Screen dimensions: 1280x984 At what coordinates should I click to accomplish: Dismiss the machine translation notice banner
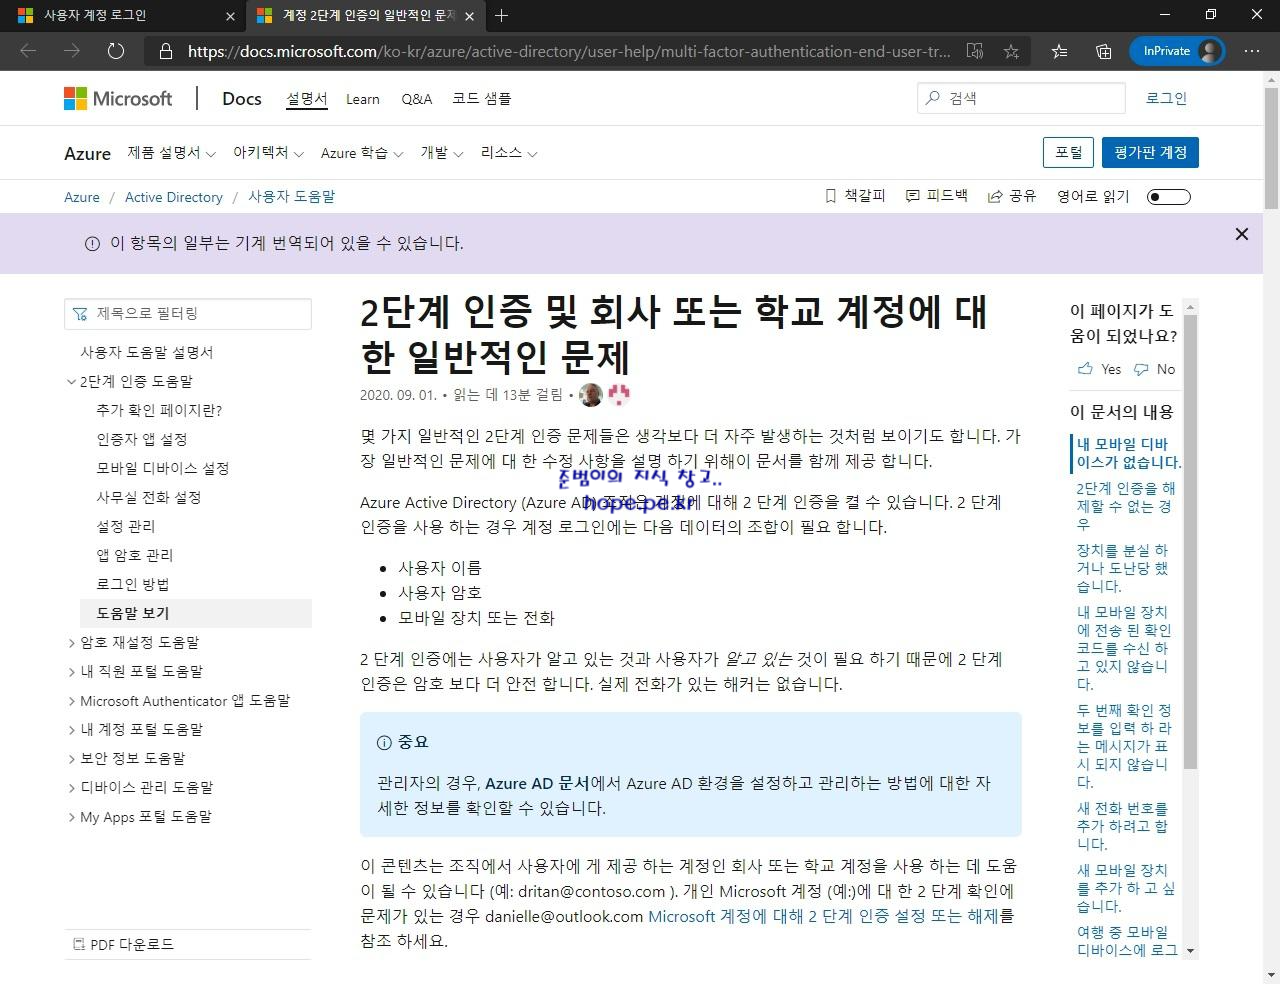pyautogui.click(x=1242, y=234)
